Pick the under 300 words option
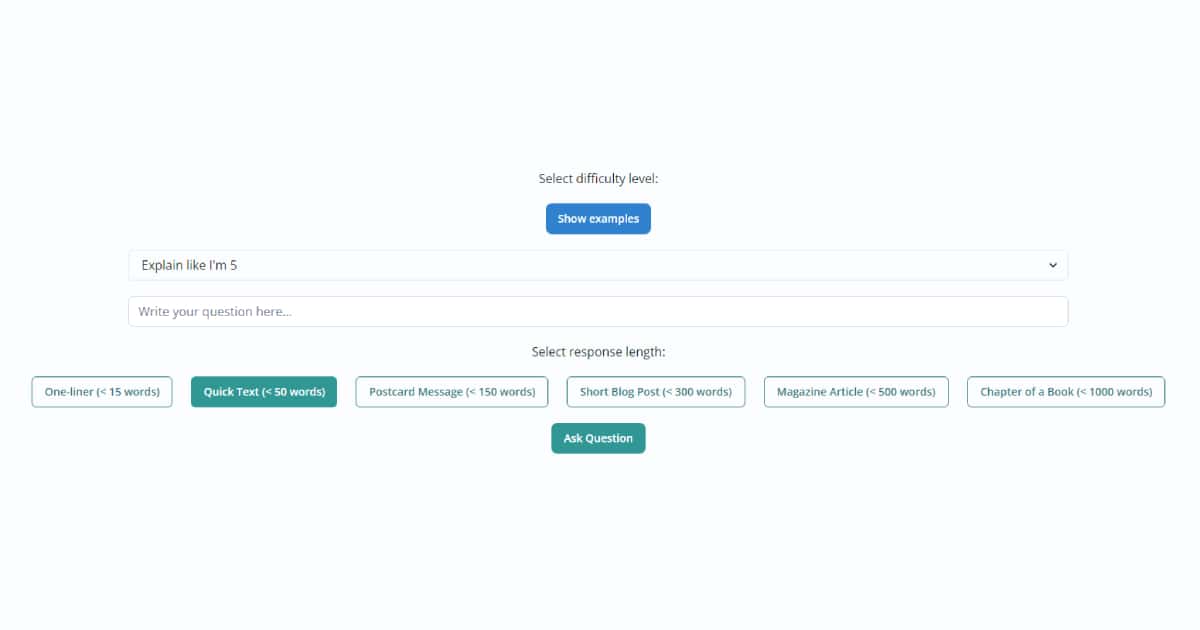This screenshot has height=630, width=1200. pyautogui.click(x=656, y=392)
